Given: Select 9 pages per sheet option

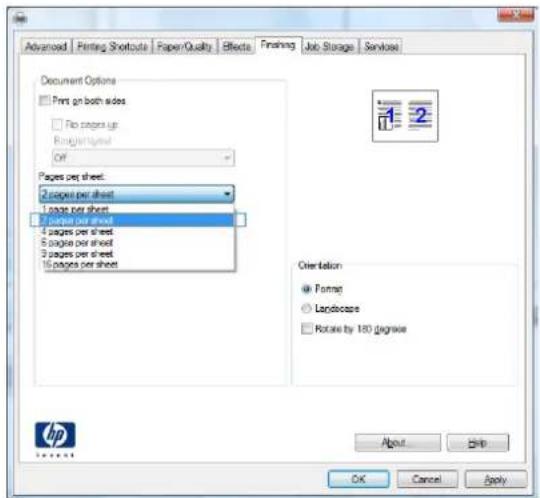Looking at the screenshot, I should 137,254.
